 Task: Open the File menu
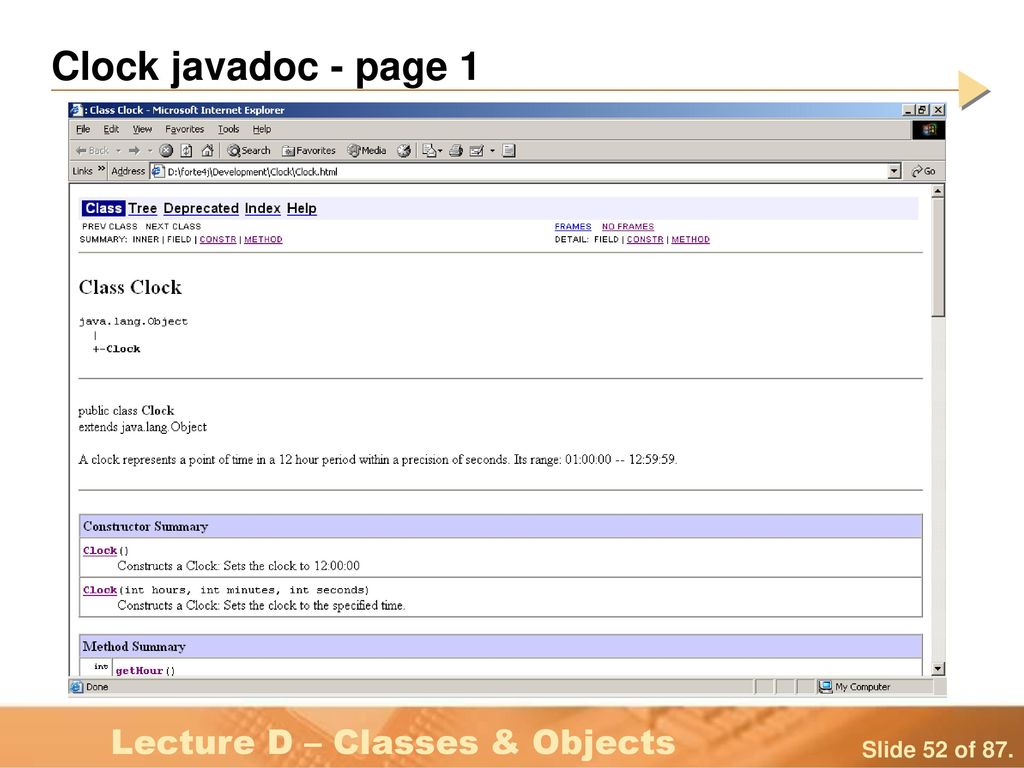tap(83, 129)
